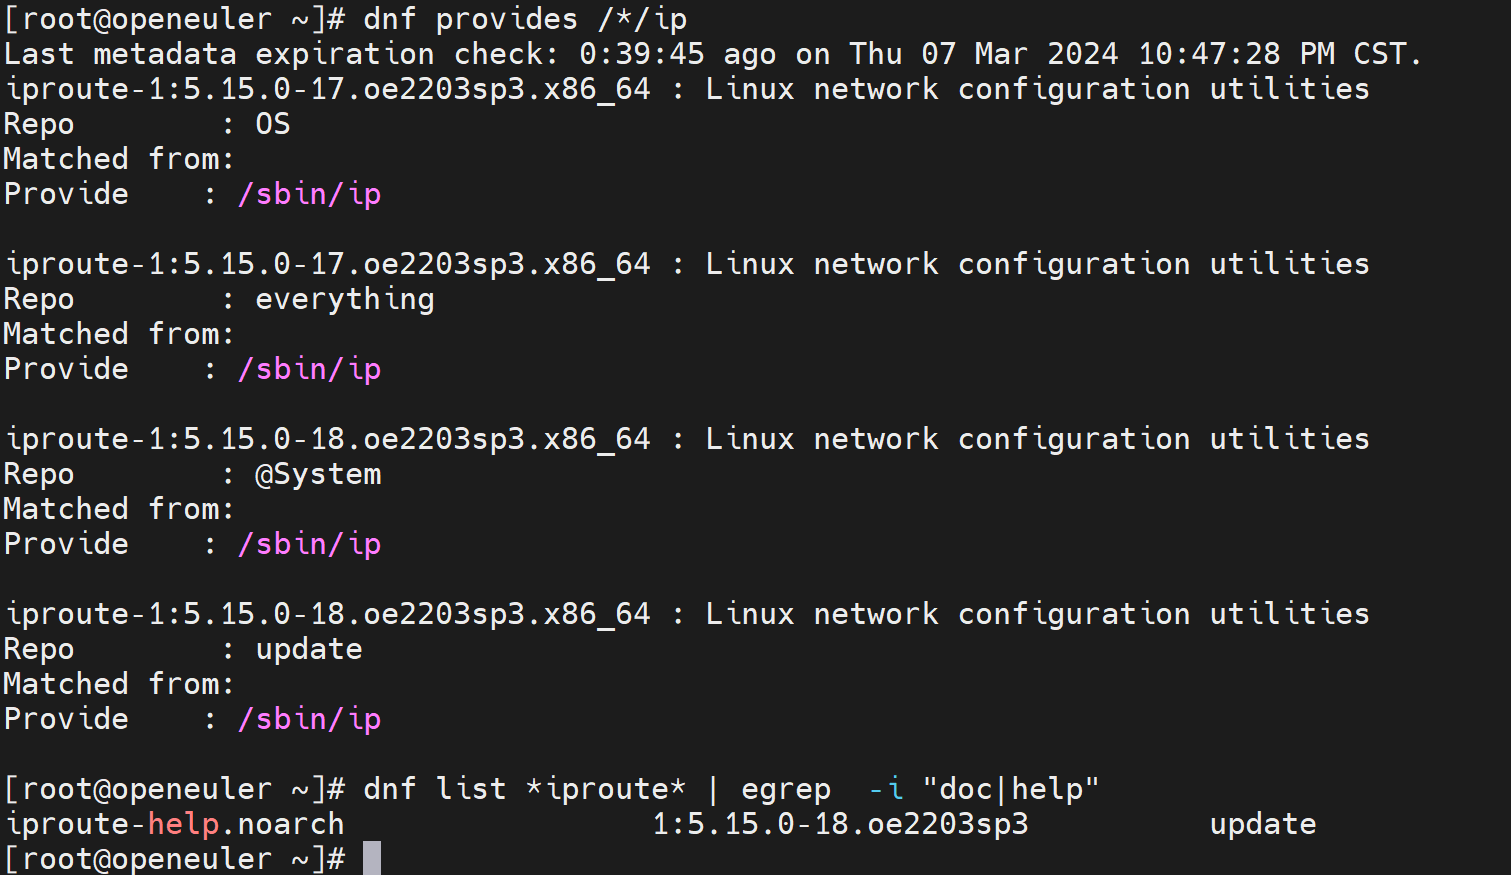Click the first iproute-1:5.15.0-18 package name

pos(328,439)
